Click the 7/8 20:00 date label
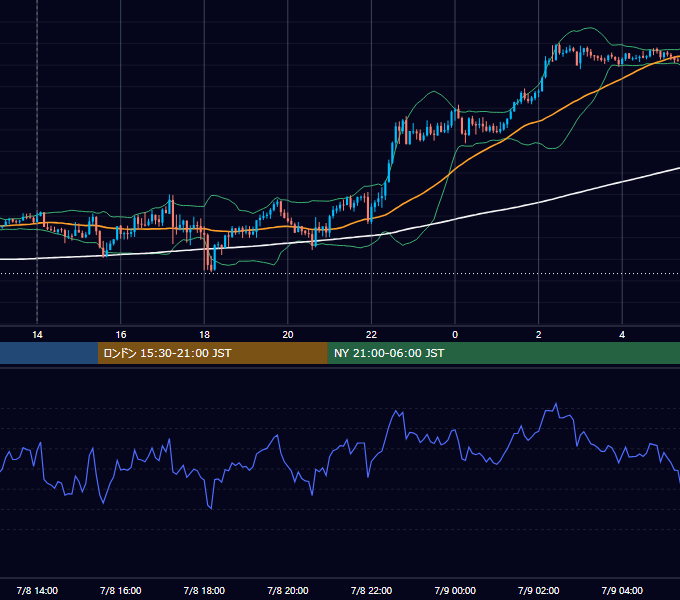680x600 pixels. (288, 590)
